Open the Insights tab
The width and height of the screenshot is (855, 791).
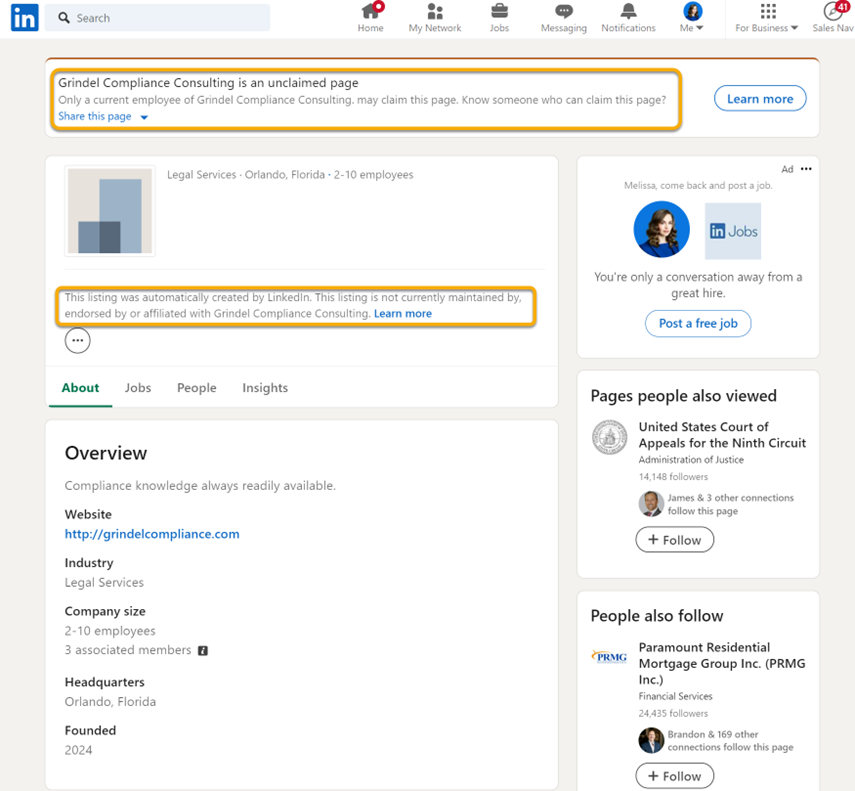[264, 387]
